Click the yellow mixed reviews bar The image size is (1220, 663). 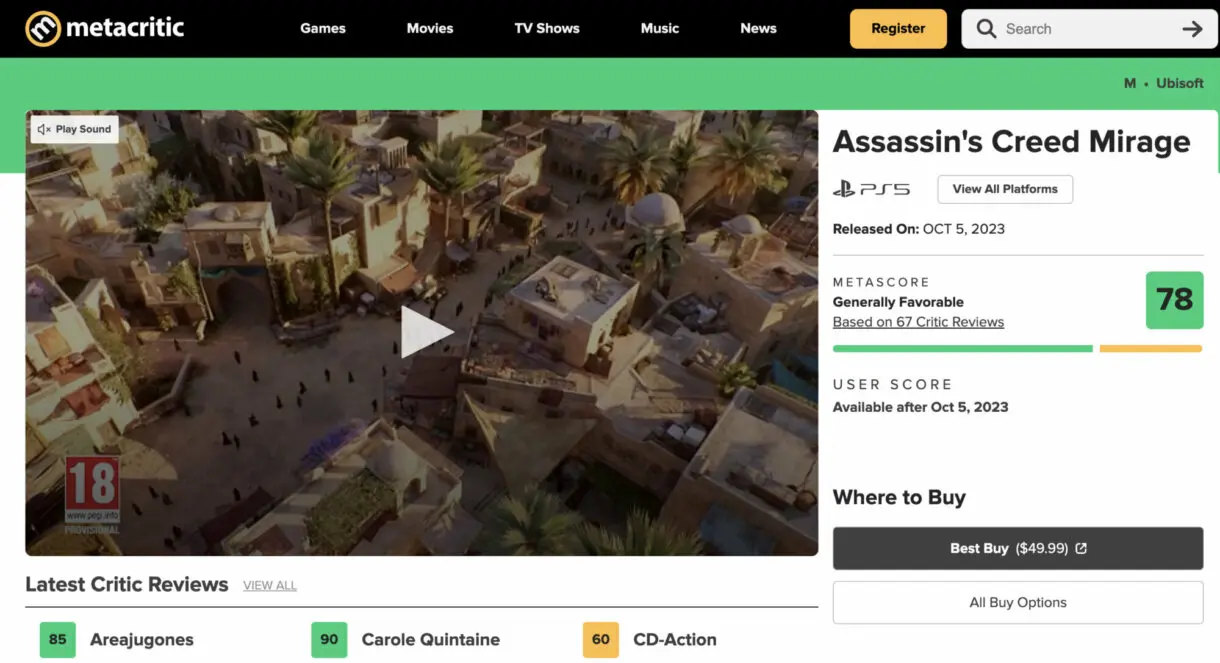1150,349
